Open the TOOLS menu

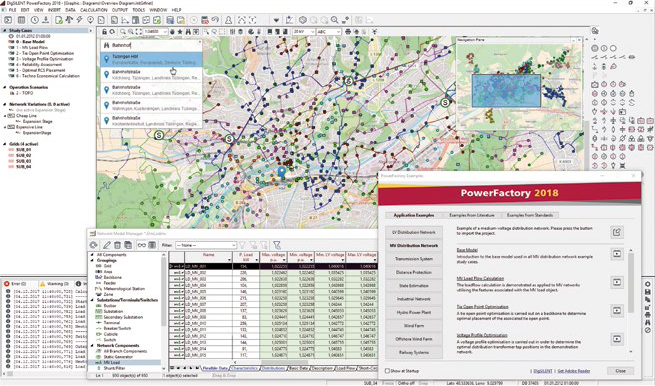[x=139, y=10]
